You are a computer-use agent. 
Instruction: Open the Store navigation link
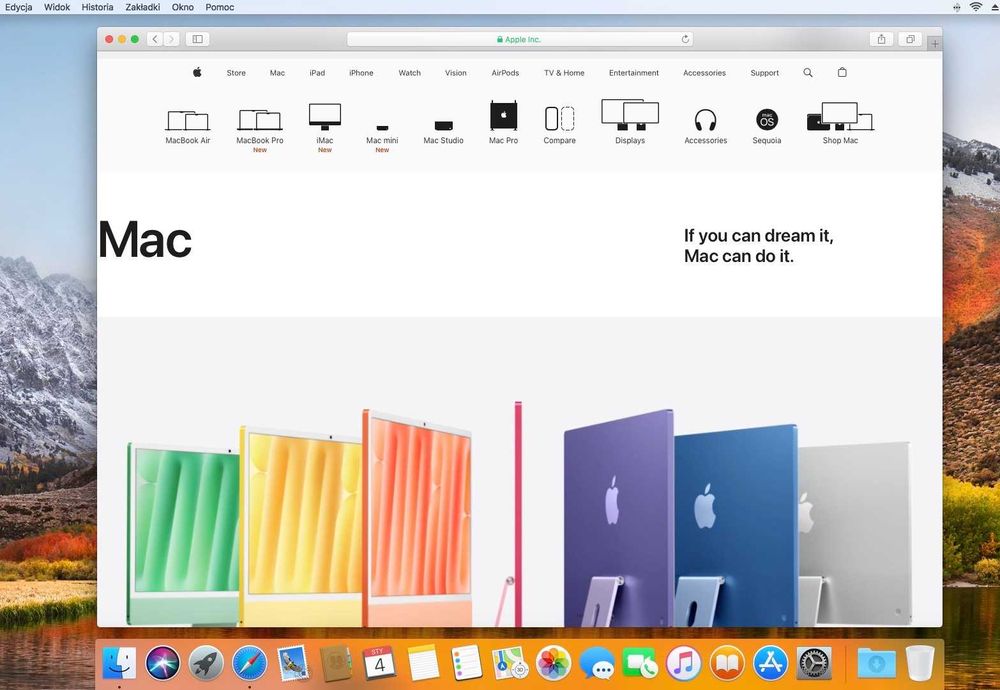[x=236, y=73]
